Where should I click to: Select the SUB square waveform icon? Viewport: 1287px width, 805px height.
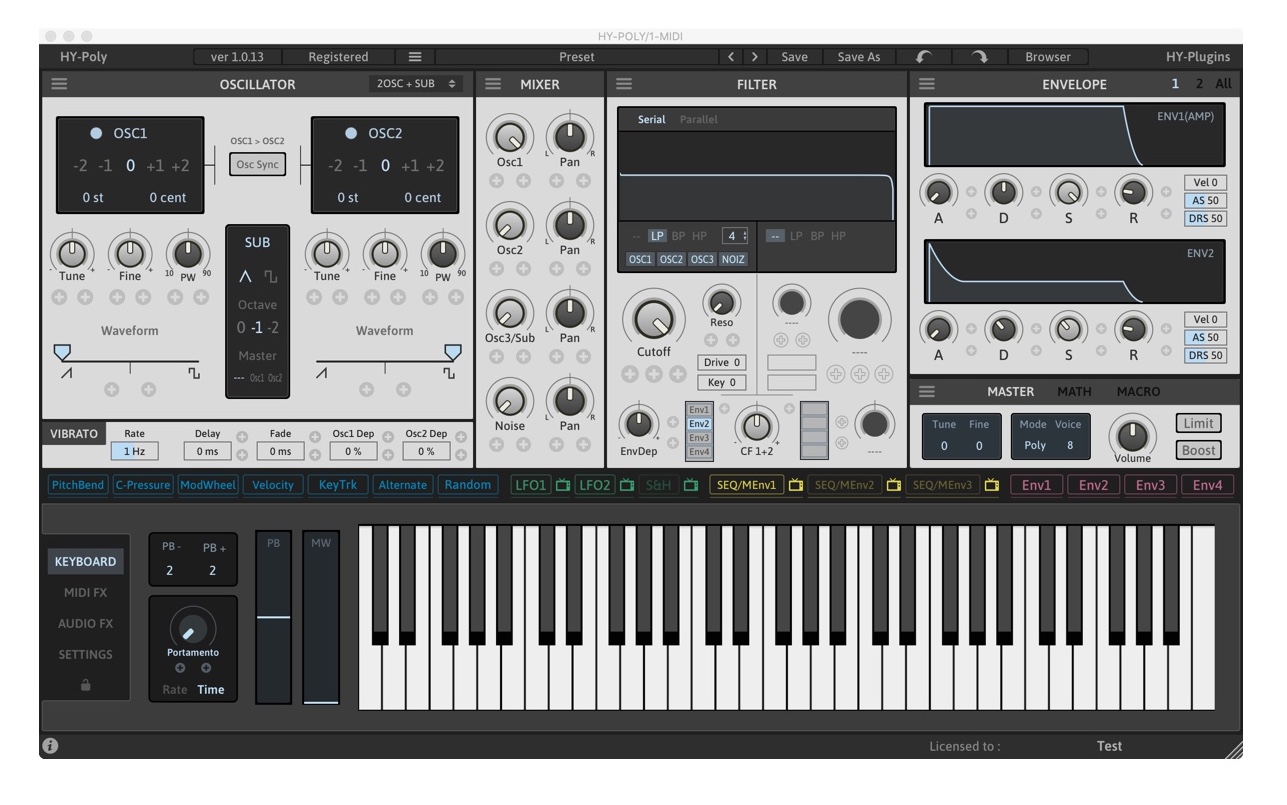(x=271, y=277)
